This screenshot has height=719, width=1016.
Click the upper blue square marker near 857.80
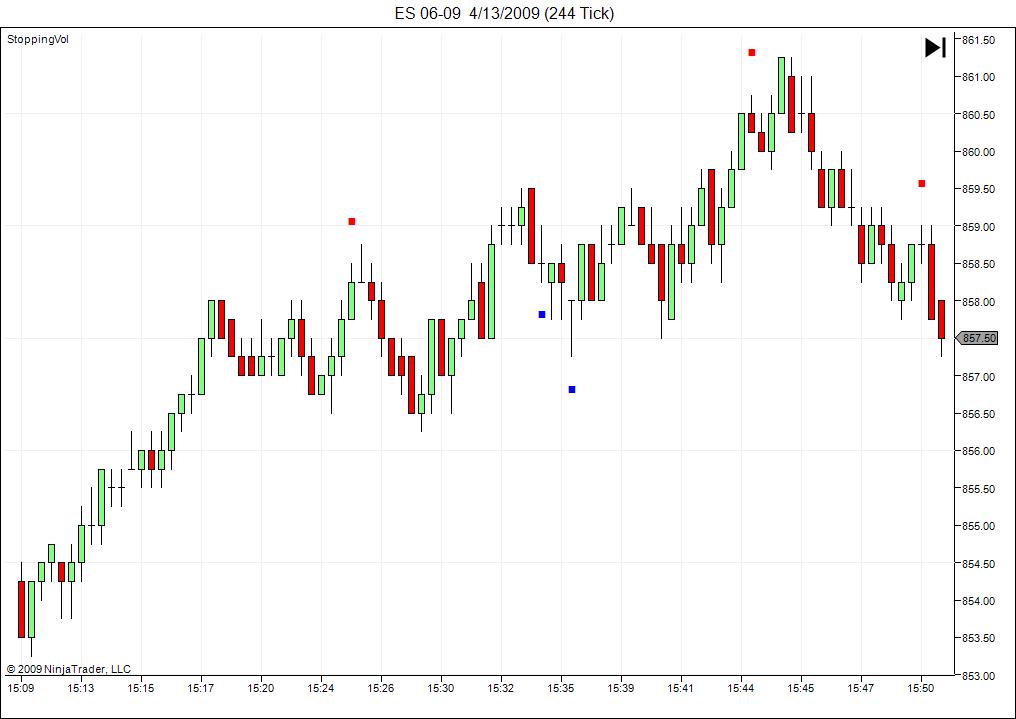coord(542,314)
